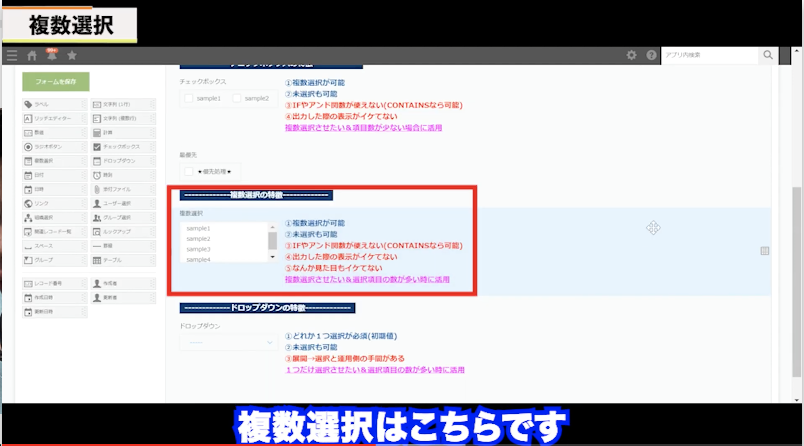Screen dimensions: 804x446
Task: Select sample1 in the 複数選択 list
Action: coord(198,229)
